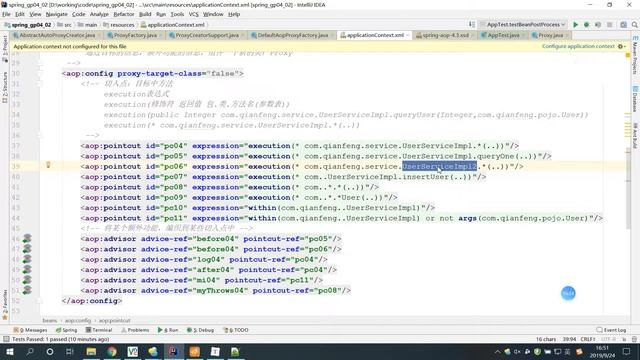Click the Windows Start button
Image resolution: width=640 pixels, height=360 pixels.
pyautogui.click(x=9, y=351)
